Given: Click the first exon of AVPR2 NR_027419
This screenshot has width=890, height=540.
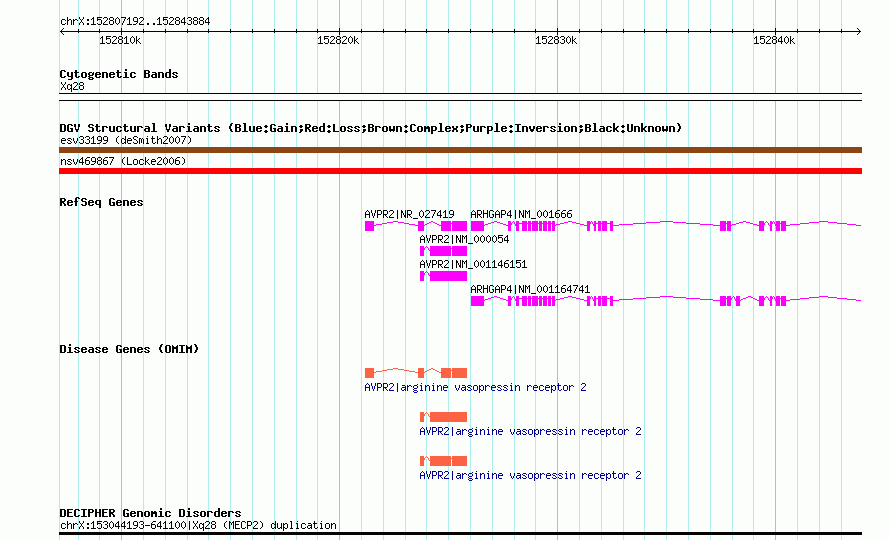Looking at the screenshot, I should click(370, 226).
